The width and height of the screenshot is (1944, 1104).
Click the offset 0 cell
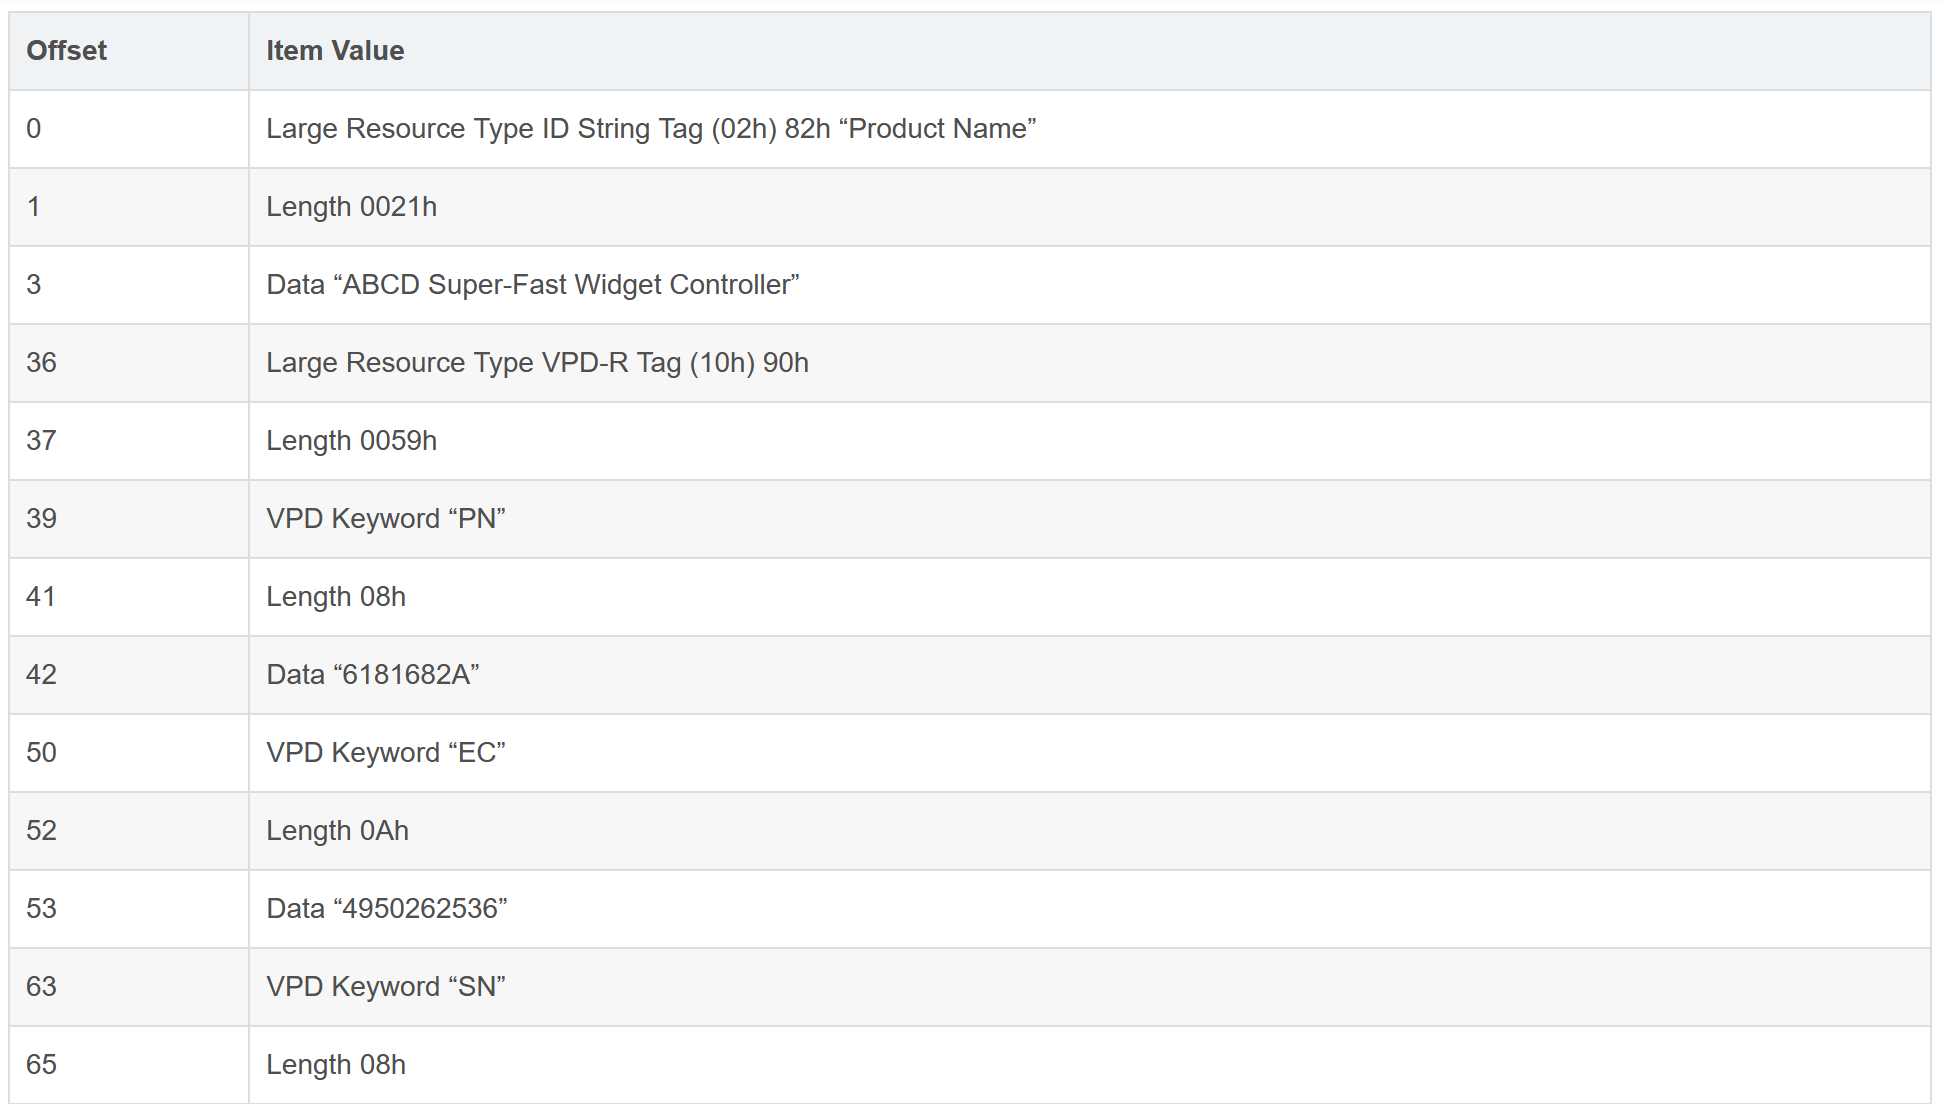tap(34, 129)
